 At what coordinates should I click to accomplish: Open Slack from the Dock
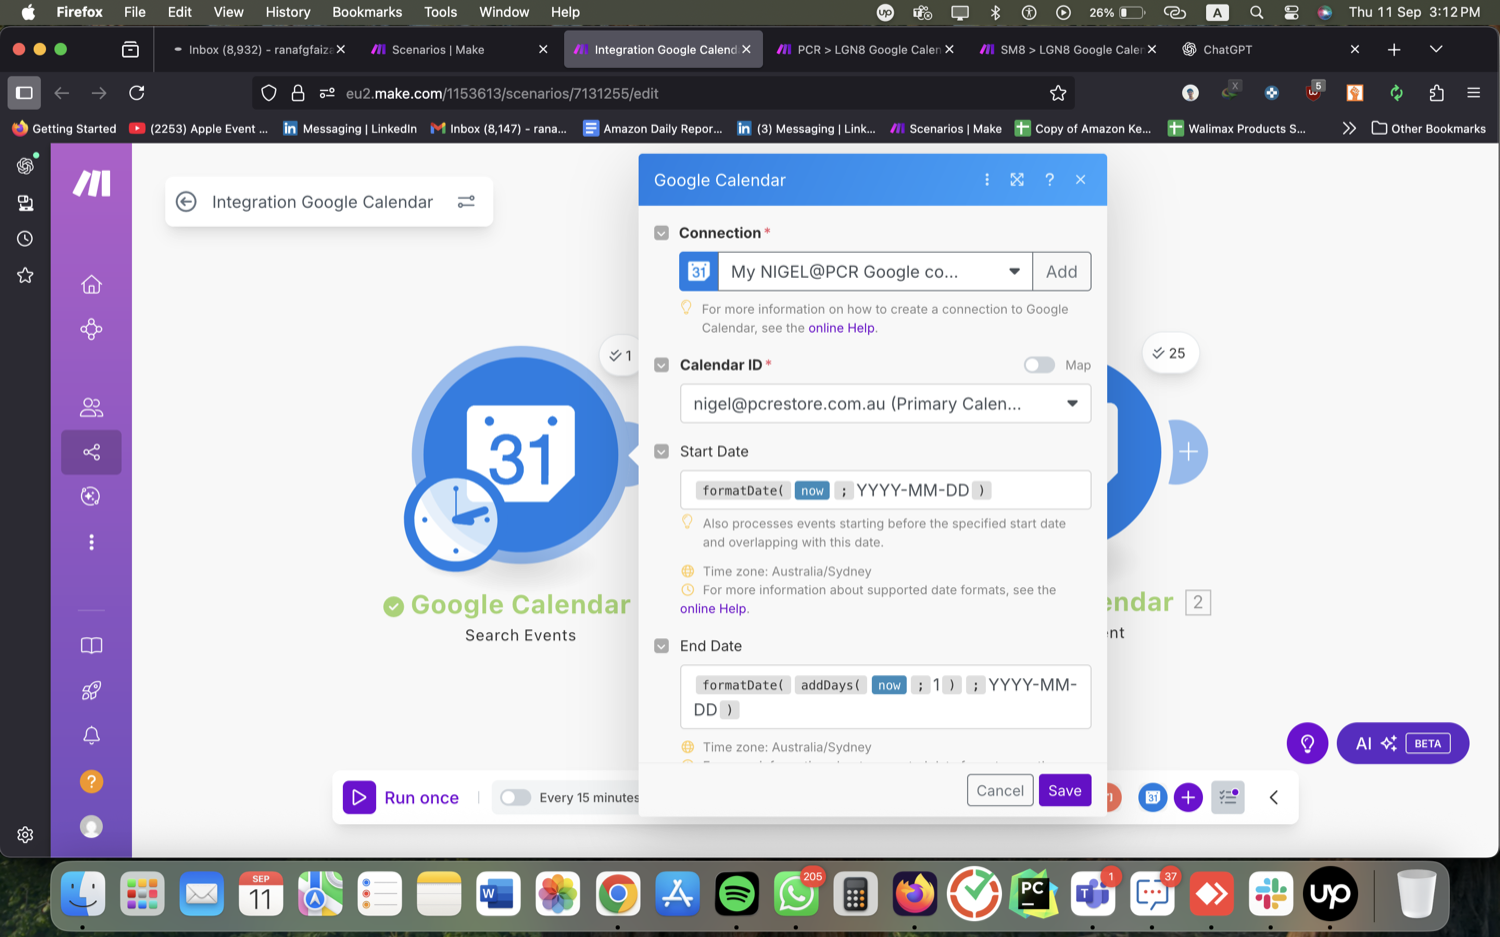click(1270, 894)
